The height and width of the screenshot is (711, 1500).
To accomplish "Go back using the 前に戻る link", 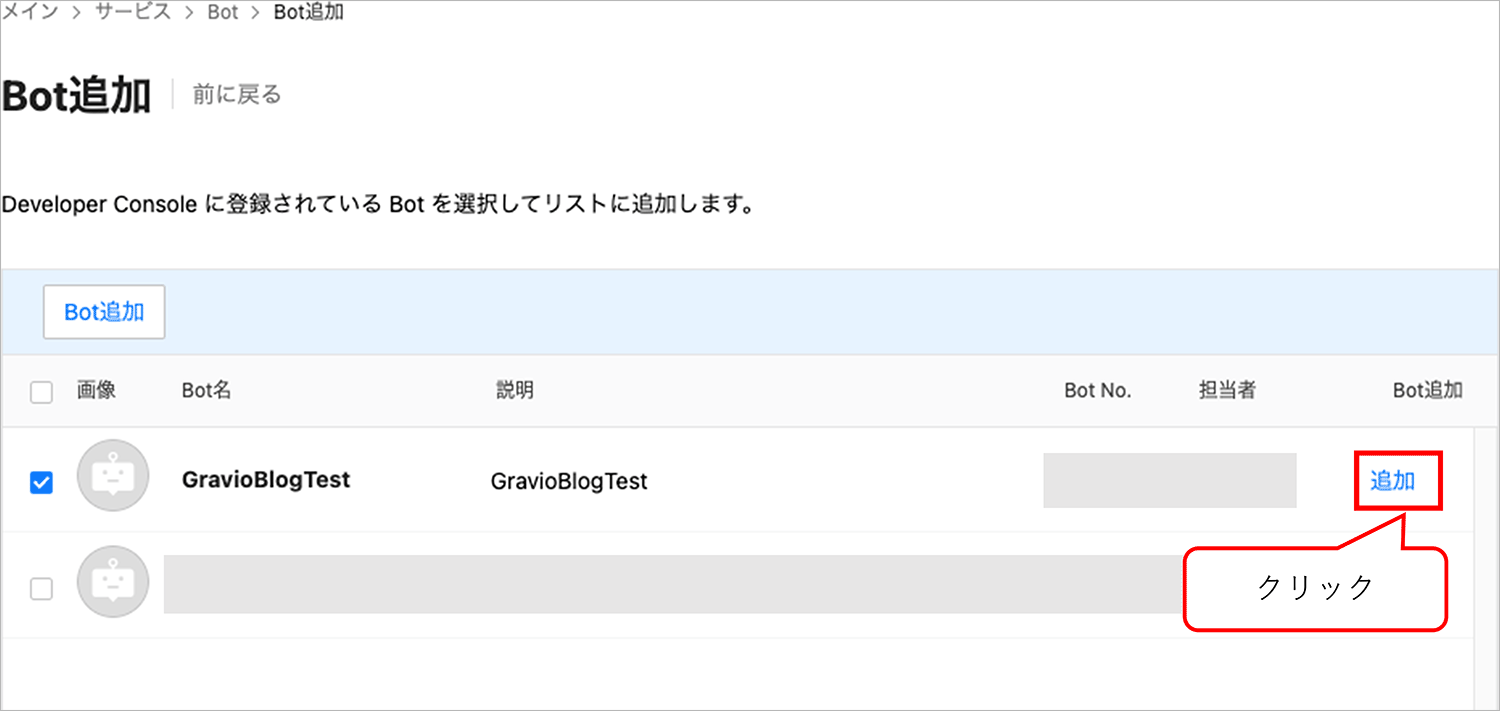I will pos(237,95).
